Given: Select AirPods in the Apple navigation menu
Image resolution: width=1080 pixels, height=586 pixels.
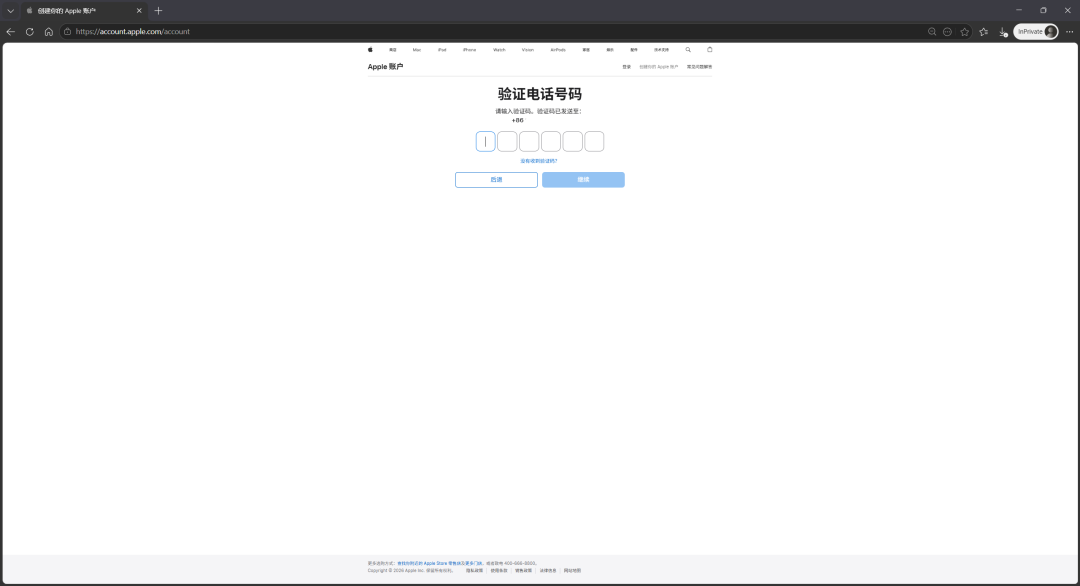Looking at the screenshot, I should pyautogui.click(x=557, y=49).
